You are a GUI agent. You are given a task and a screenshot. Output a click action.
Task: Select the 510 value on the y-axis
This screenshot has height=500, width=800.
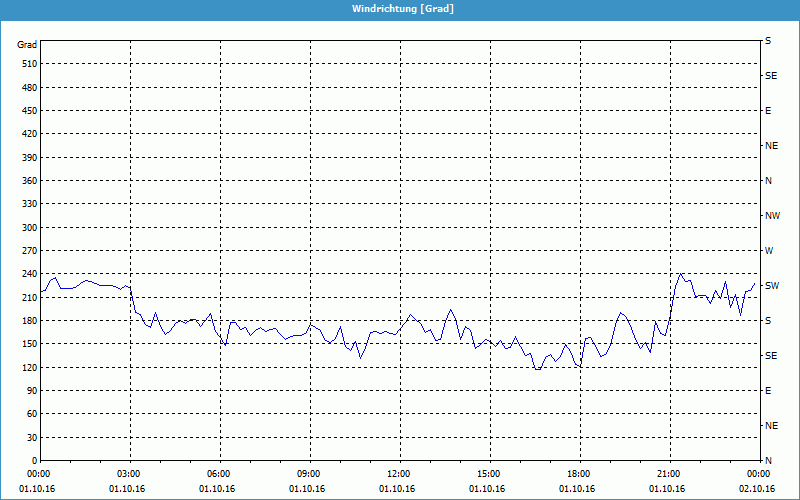(28, 64)
